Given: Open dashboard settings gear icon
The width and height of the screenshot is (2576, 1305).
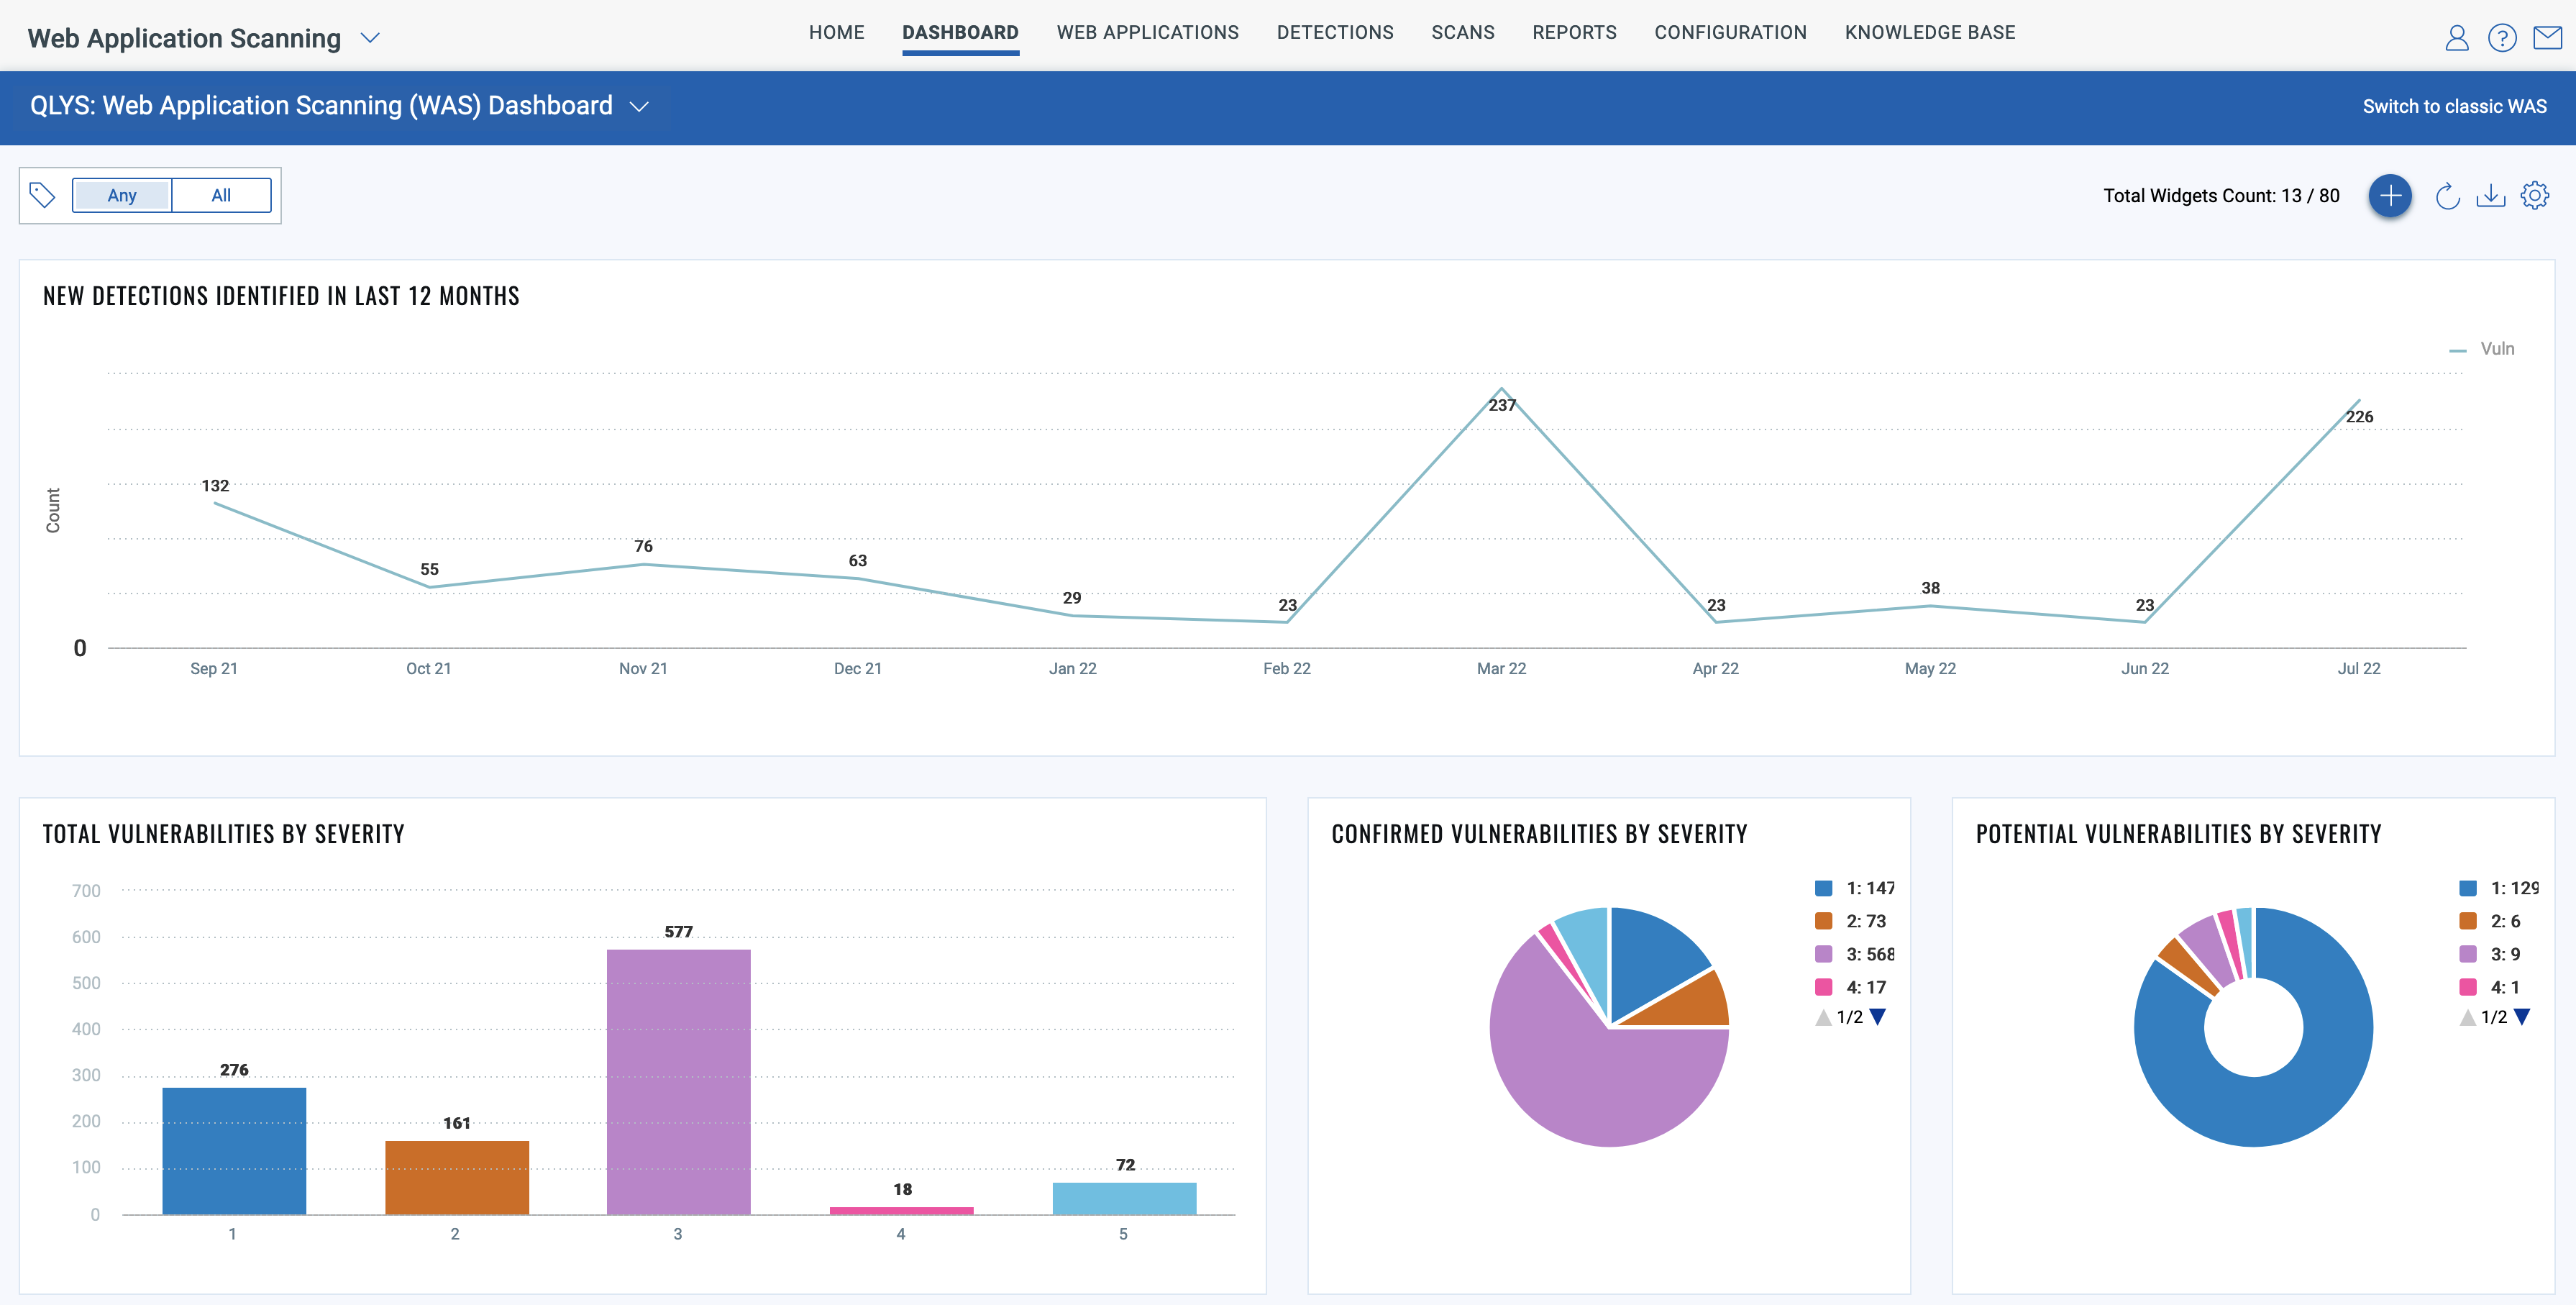Looking at the screenshot, I should tap(2535, 196).
